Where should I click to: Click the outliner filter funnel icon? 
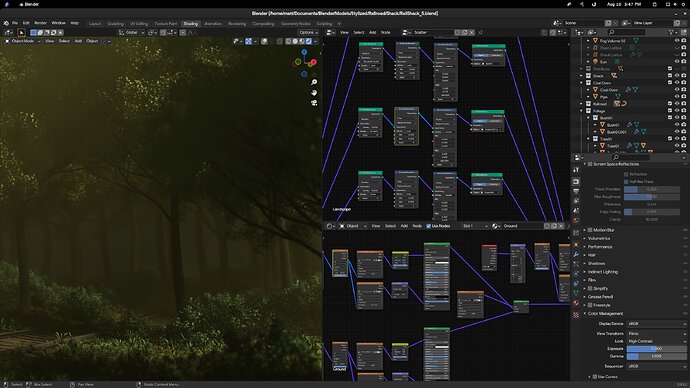tap(671, 33)
